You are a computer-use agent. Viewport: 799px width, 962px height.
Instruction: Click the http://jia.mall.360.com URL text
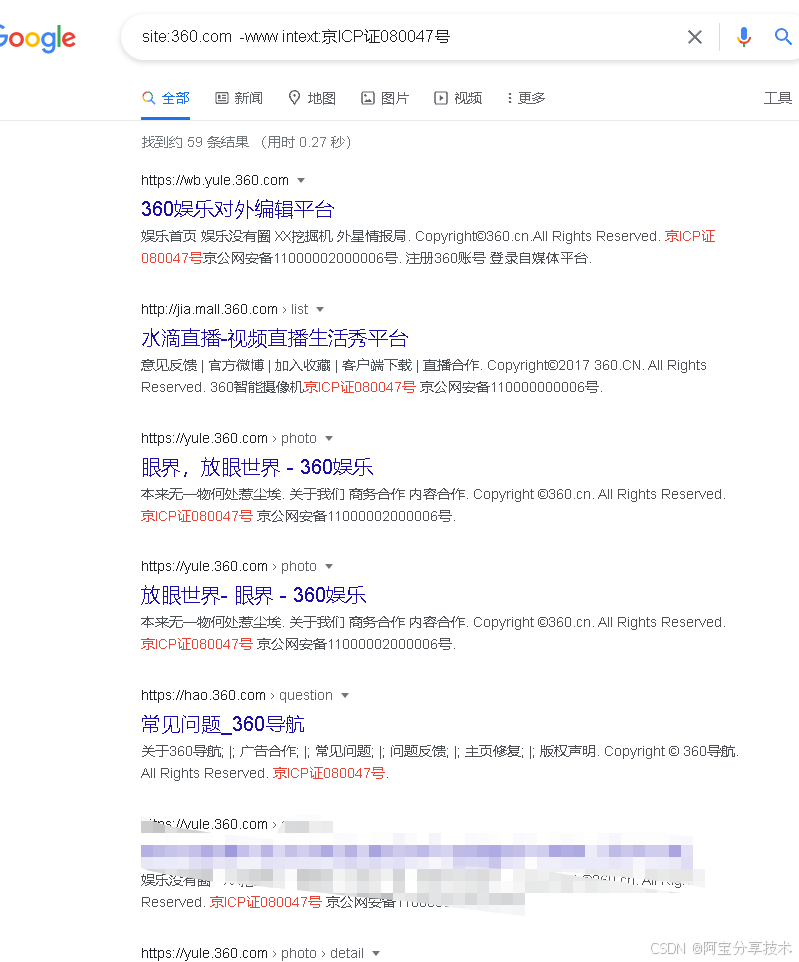(x=209, y=309)
